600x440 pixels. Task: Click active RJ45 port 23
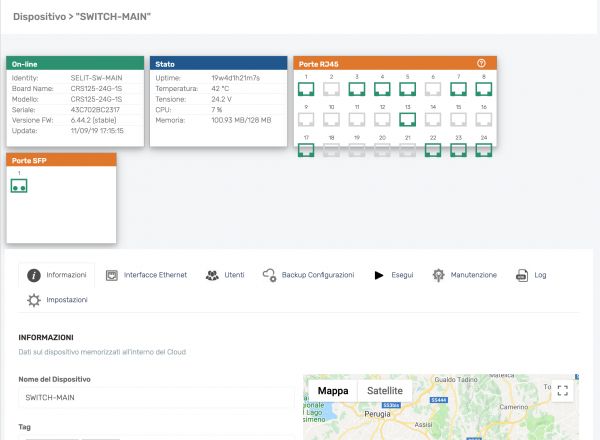coord(458,150)
